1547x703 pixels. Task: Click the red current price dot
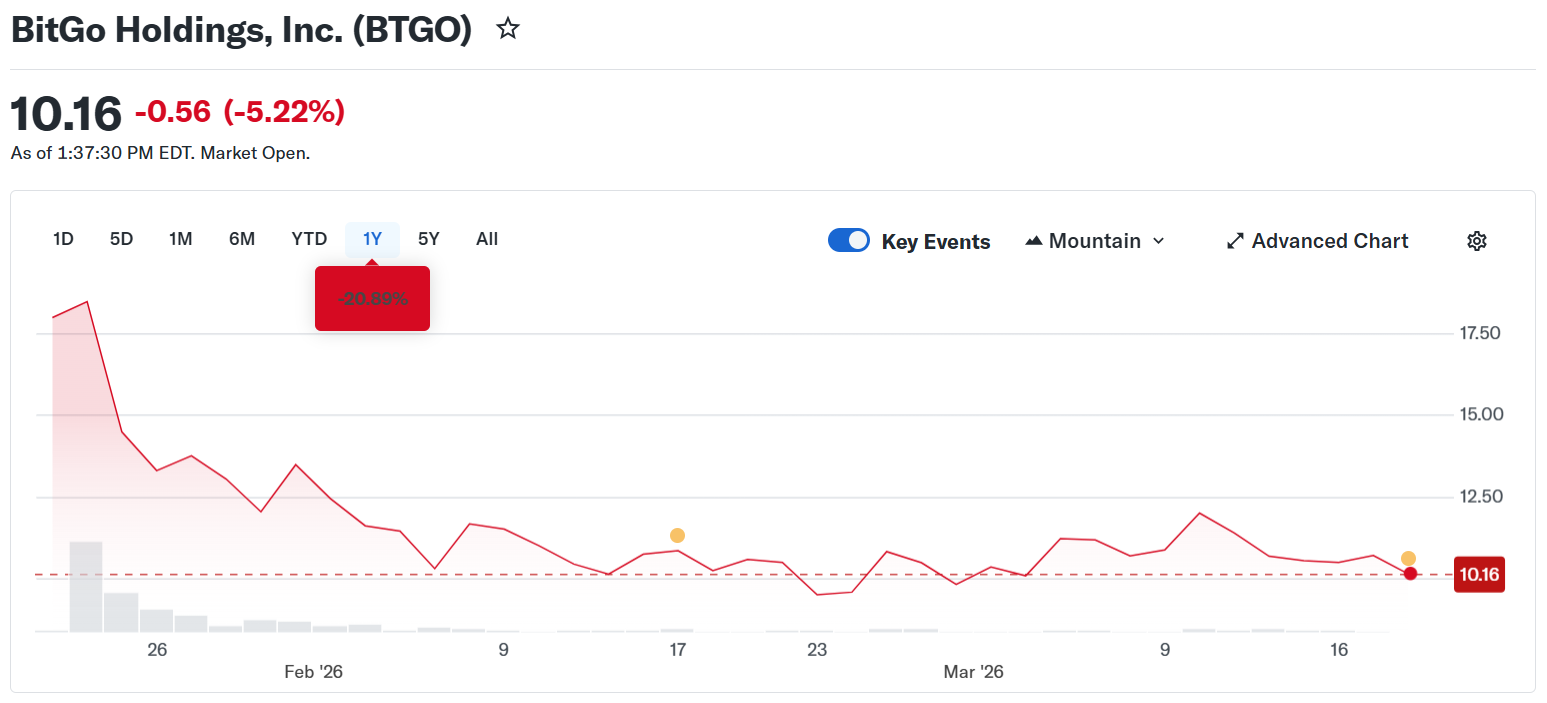(x=1410, y=574)
